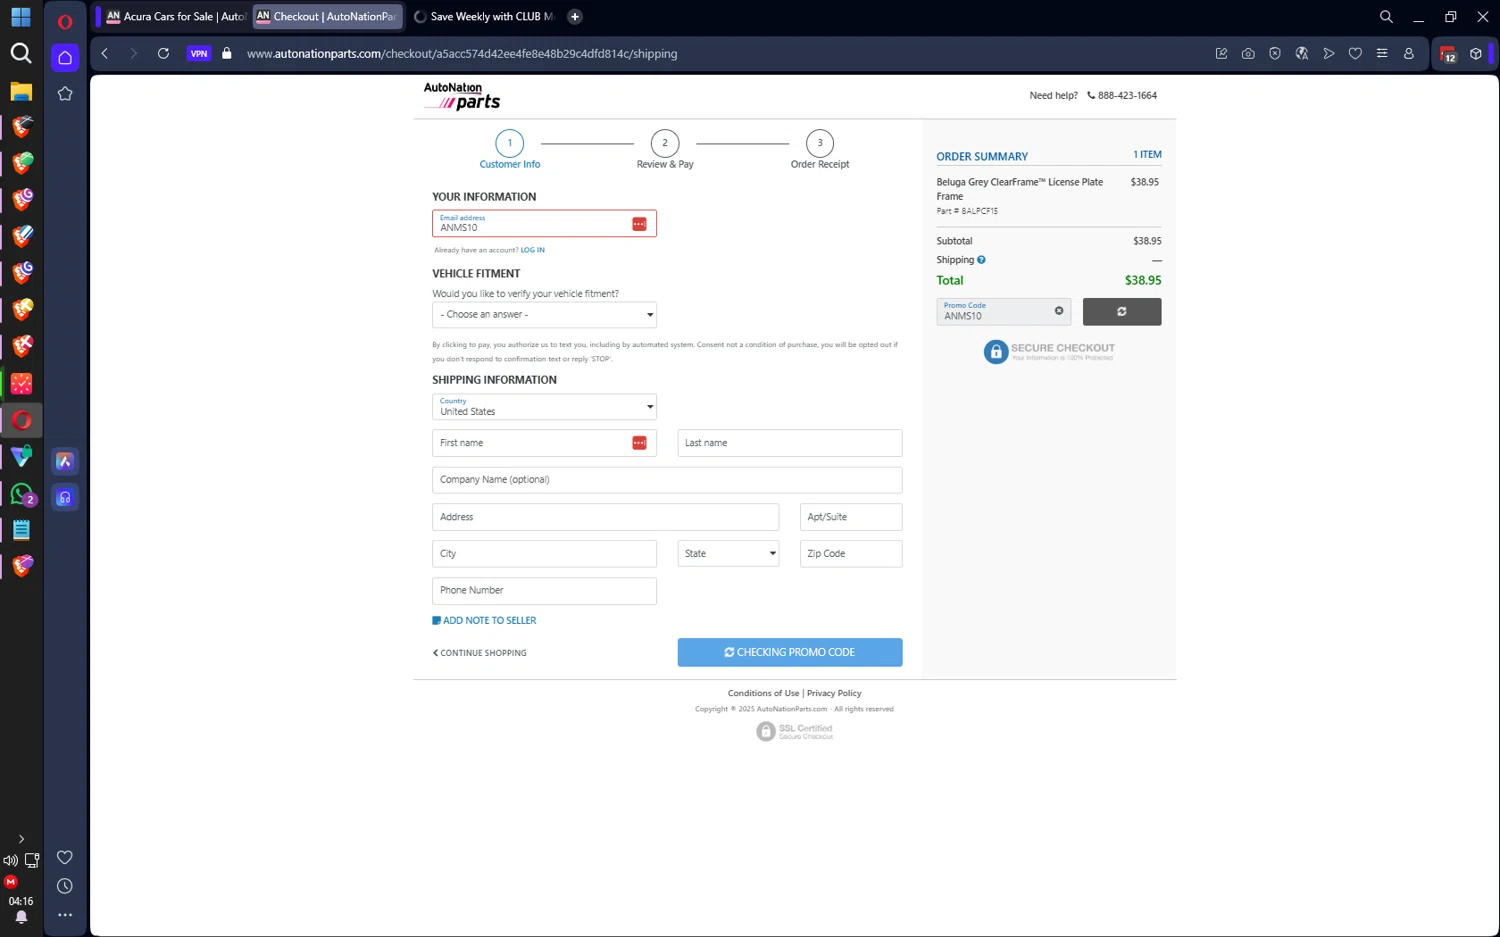
Task: Open Easy Setup sliders icon
Action: point(1382,54)
